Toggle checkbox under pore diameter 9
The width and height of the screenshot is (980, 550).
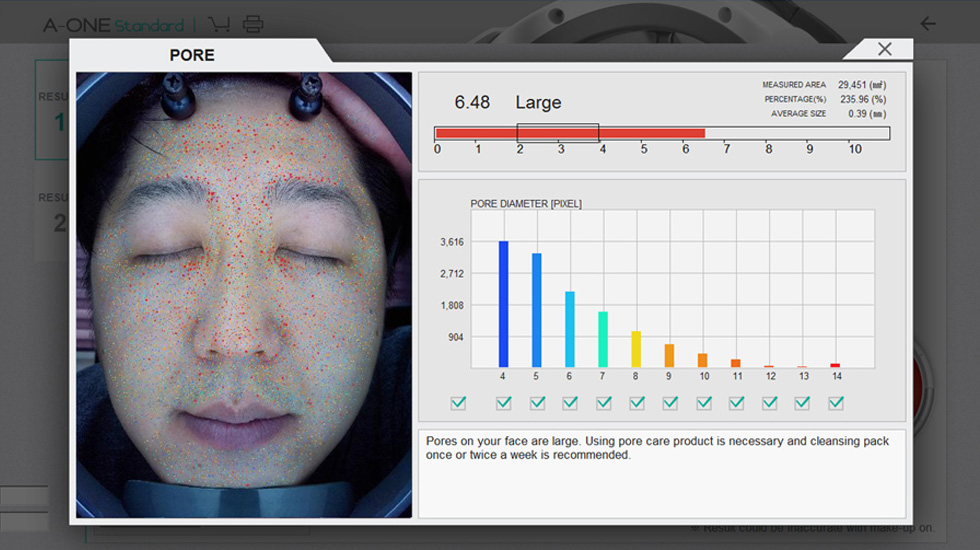pyautogui.click(x=670, y=402)
